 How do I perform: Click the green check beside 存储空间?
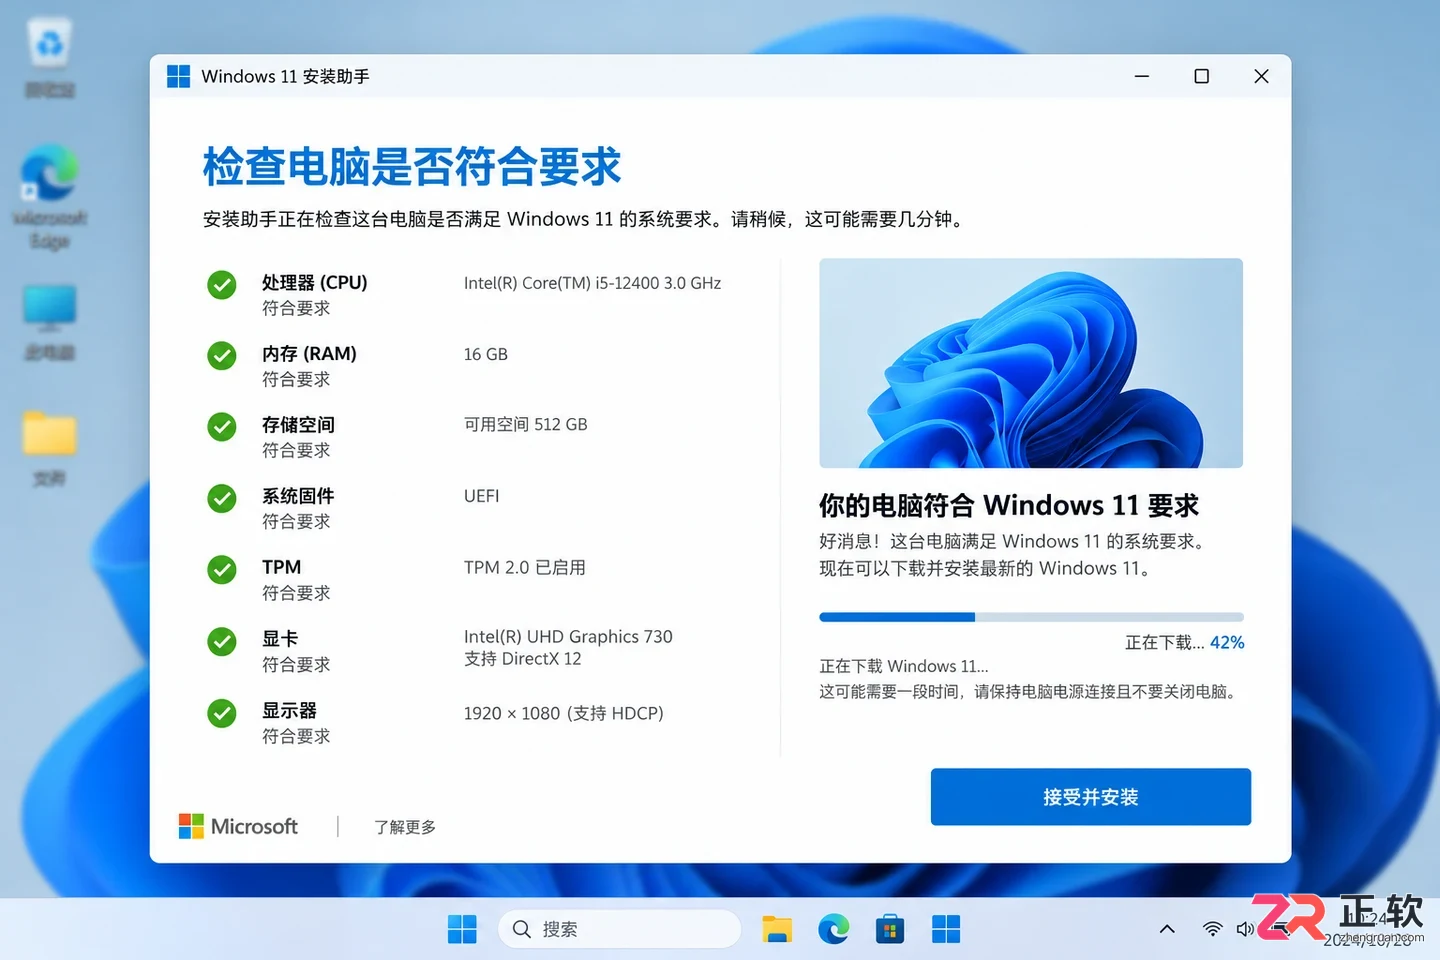221,427
